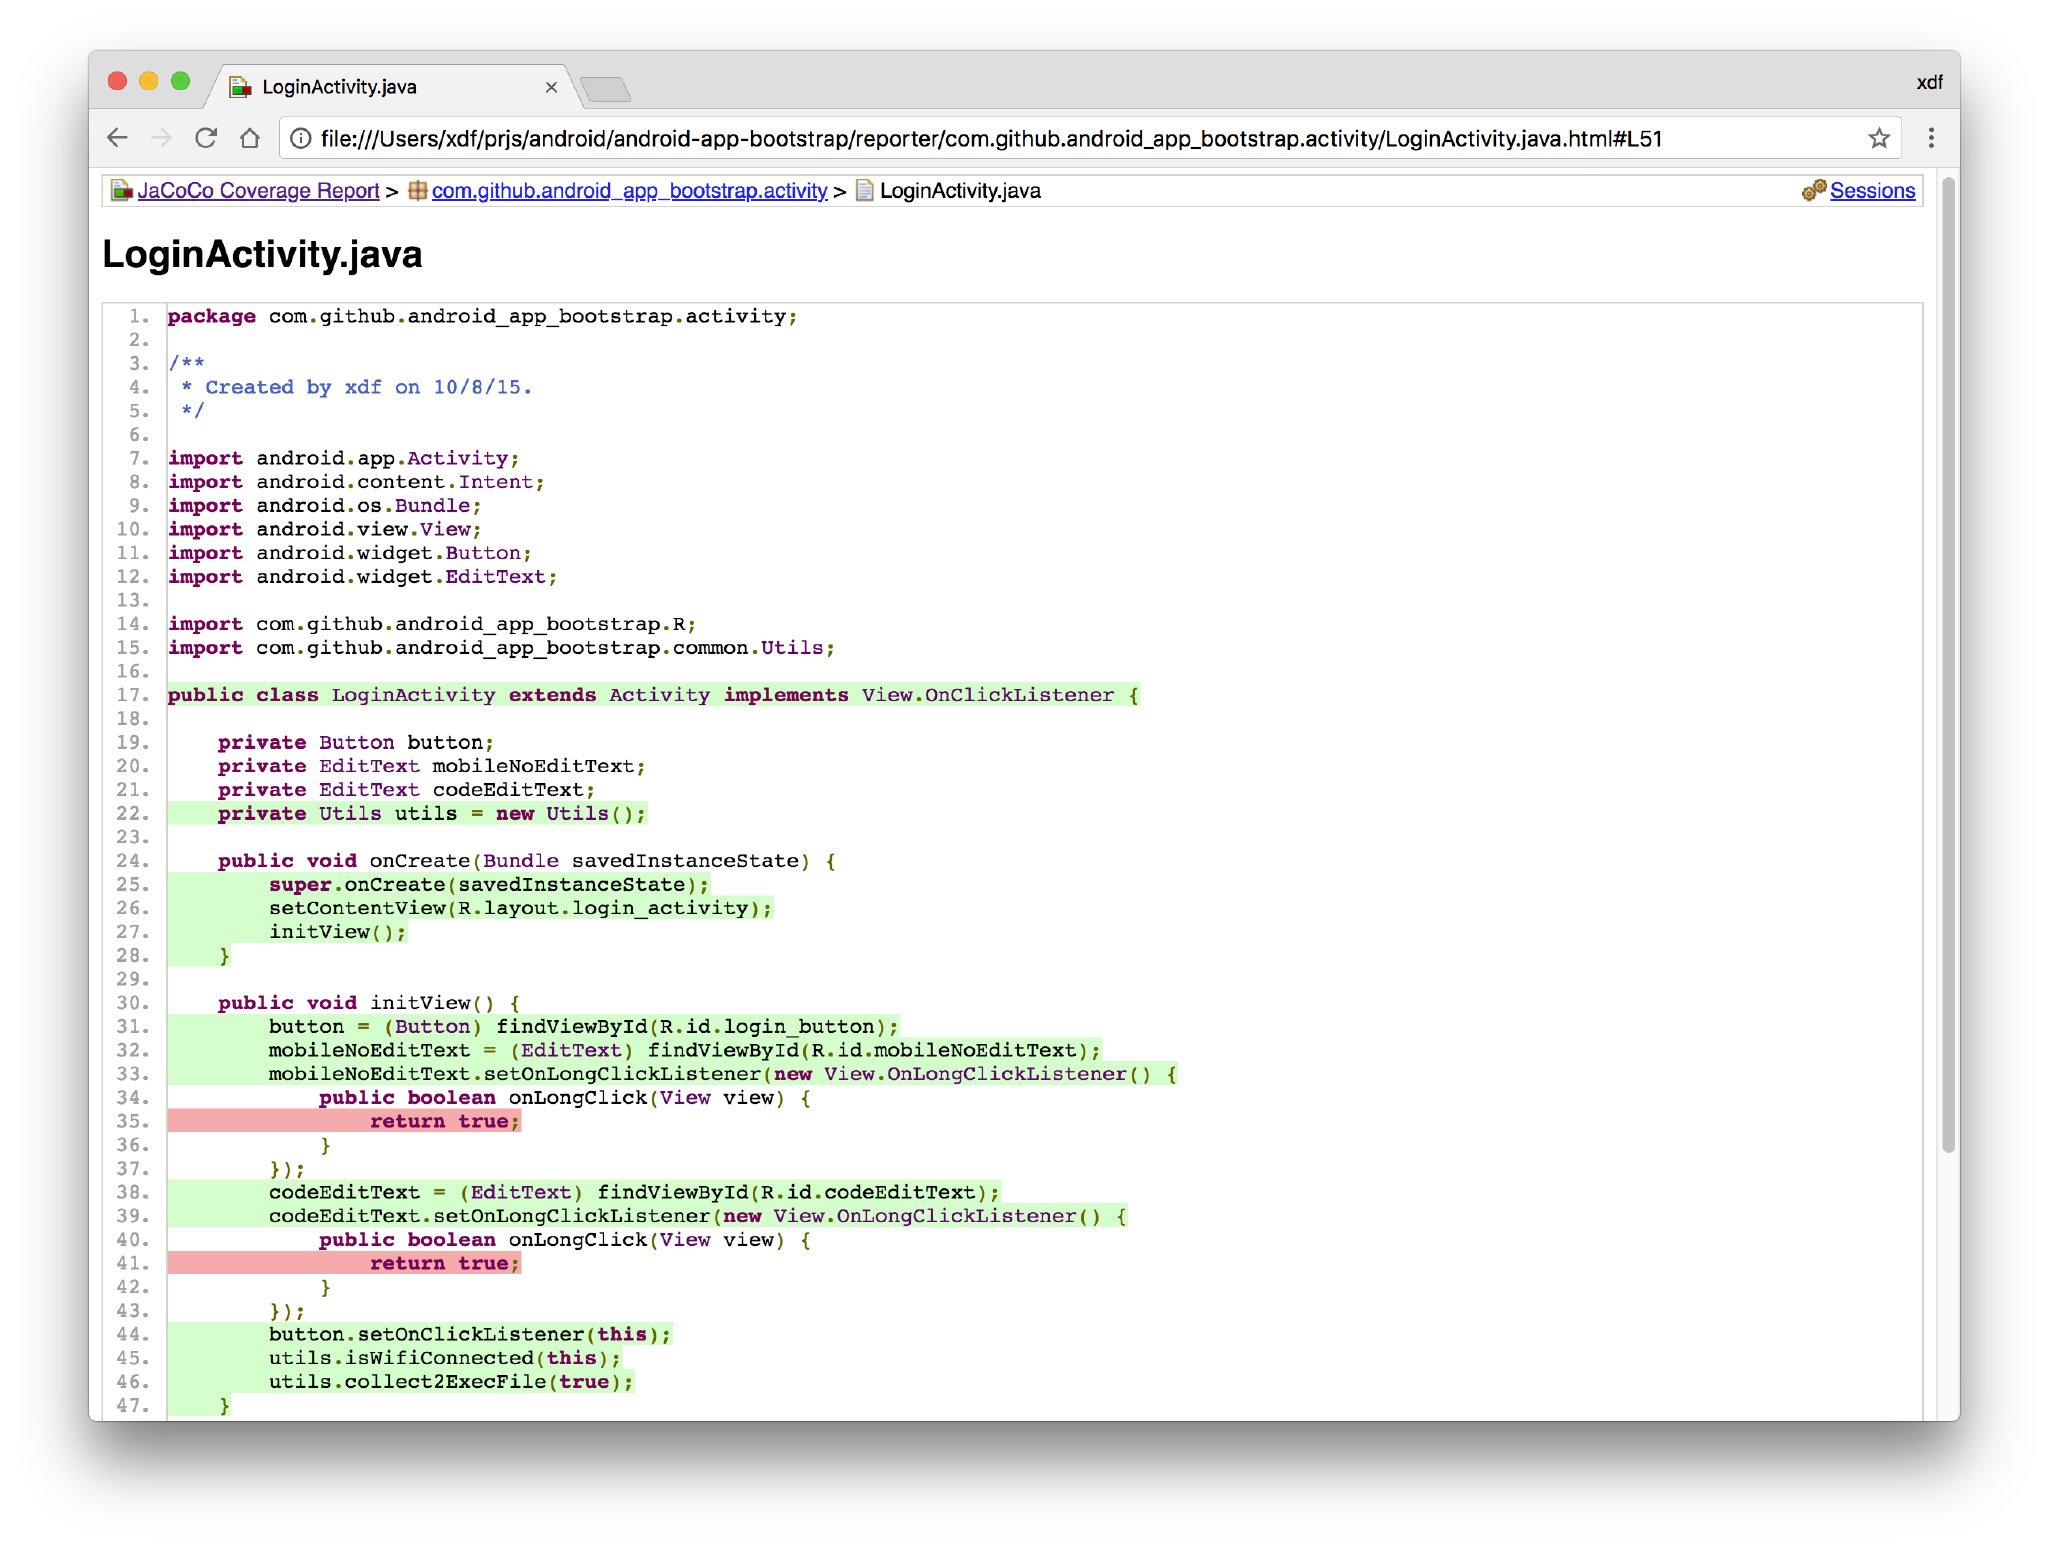Click the Sessions gears icon

(1813, 190)
